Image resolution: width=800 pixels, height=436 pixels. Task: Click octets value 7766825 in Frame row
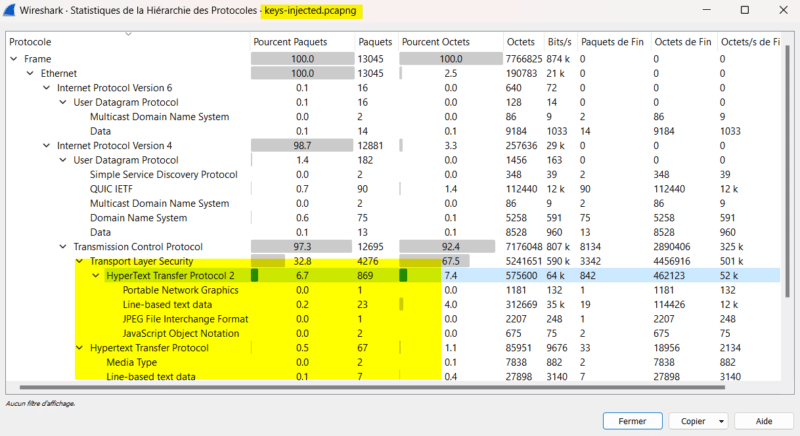click(523, 59)
